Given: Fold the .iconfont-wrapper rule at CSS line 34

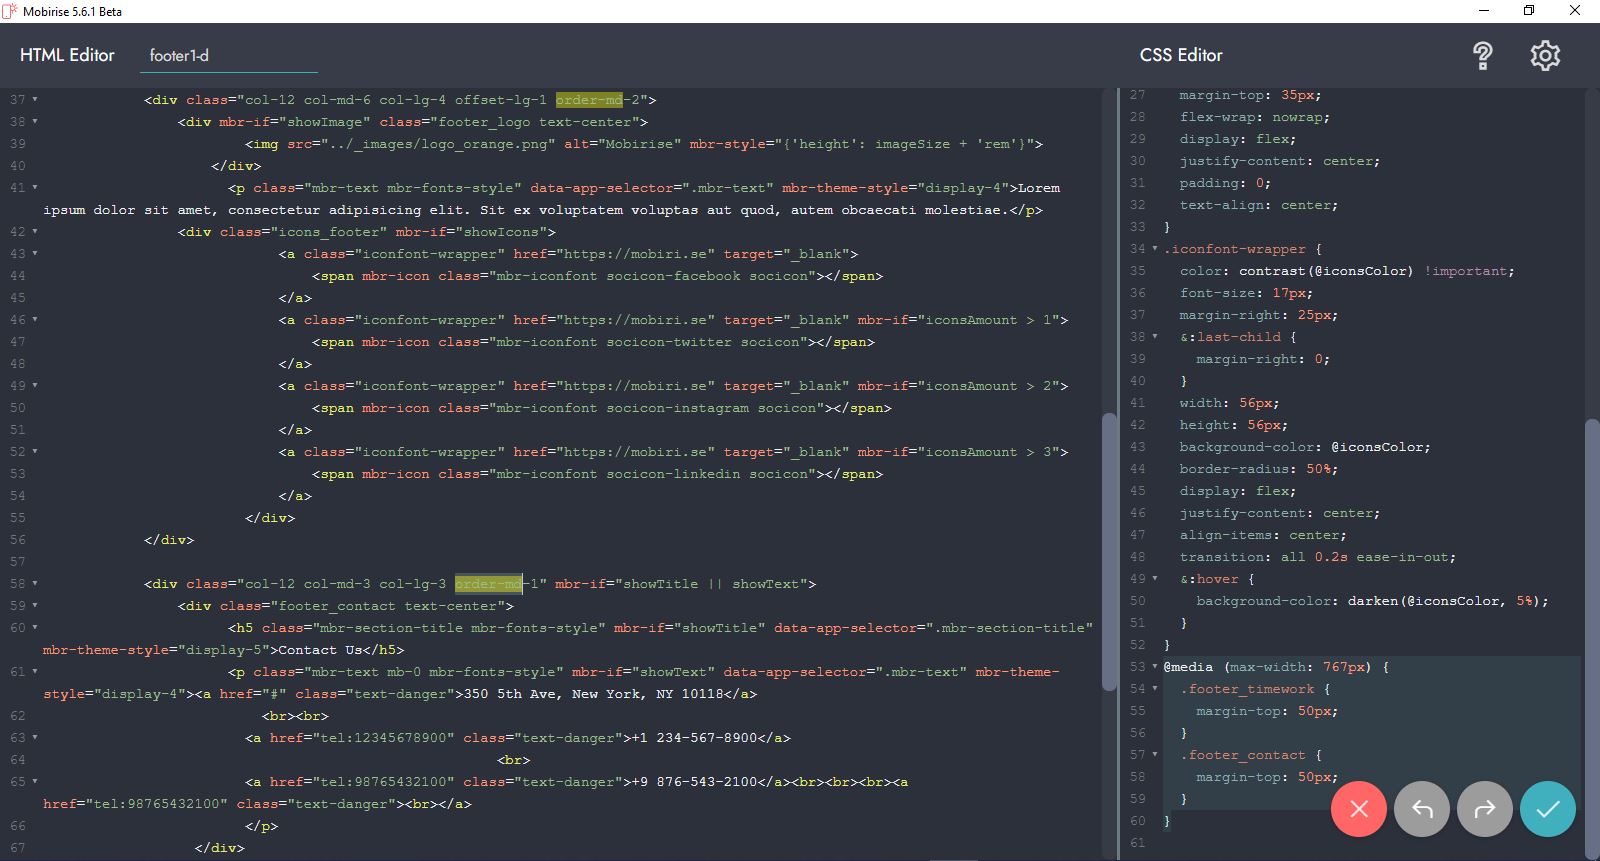Looking at the screenshot, I should click(x=1155, y=249).
